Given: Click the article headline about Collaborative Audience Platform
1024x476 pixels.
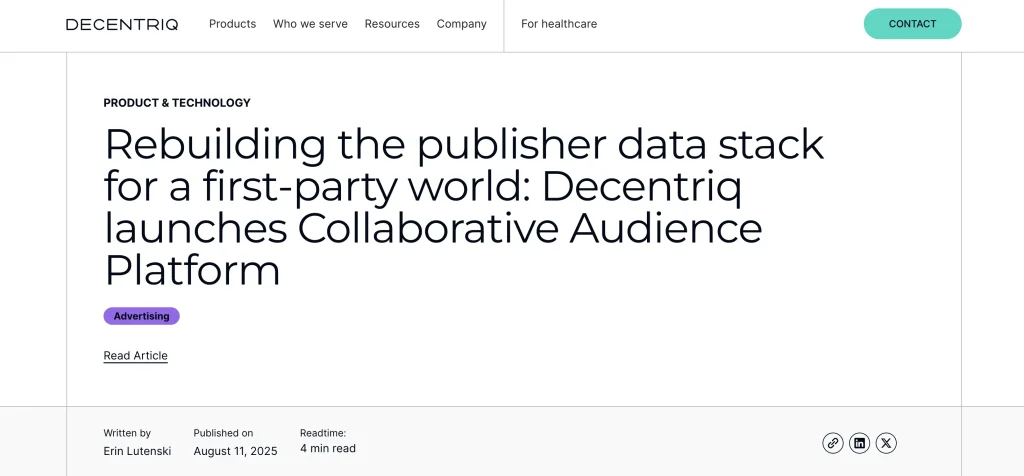Looking at the screenshot, I should (x=464, y=207).
